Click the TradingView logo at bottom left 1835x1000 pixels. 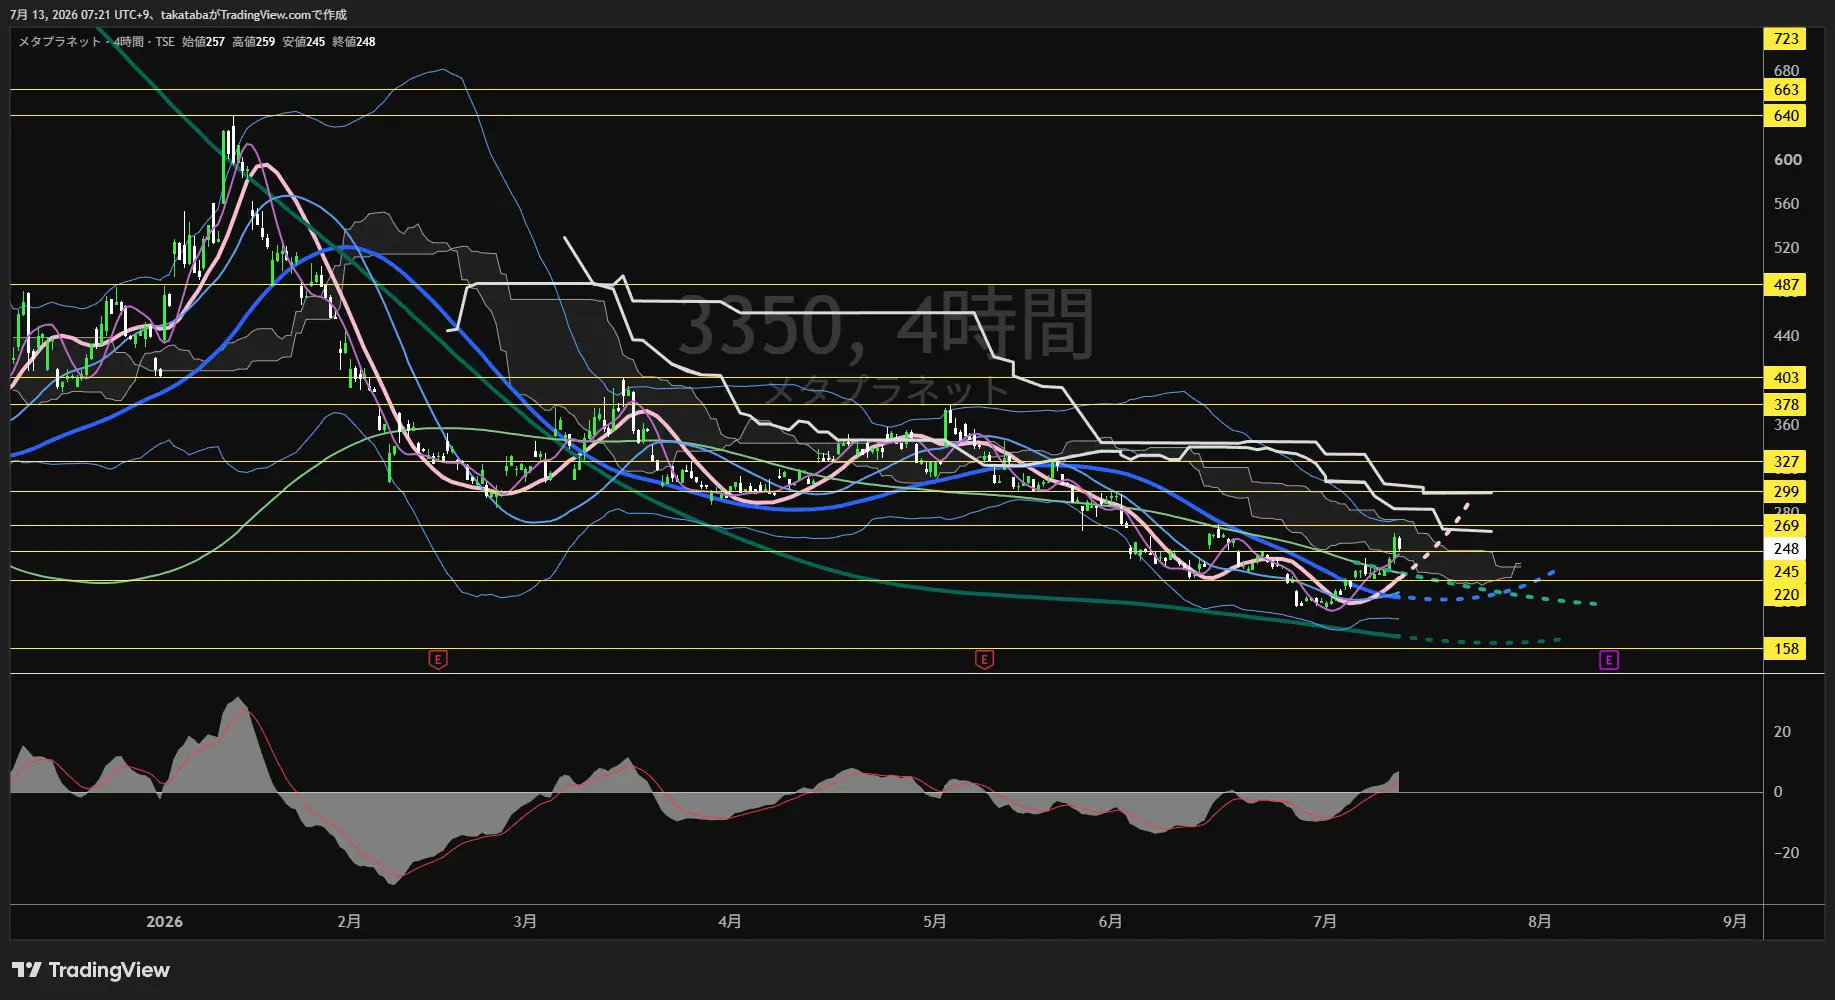[x=91, y=970]
